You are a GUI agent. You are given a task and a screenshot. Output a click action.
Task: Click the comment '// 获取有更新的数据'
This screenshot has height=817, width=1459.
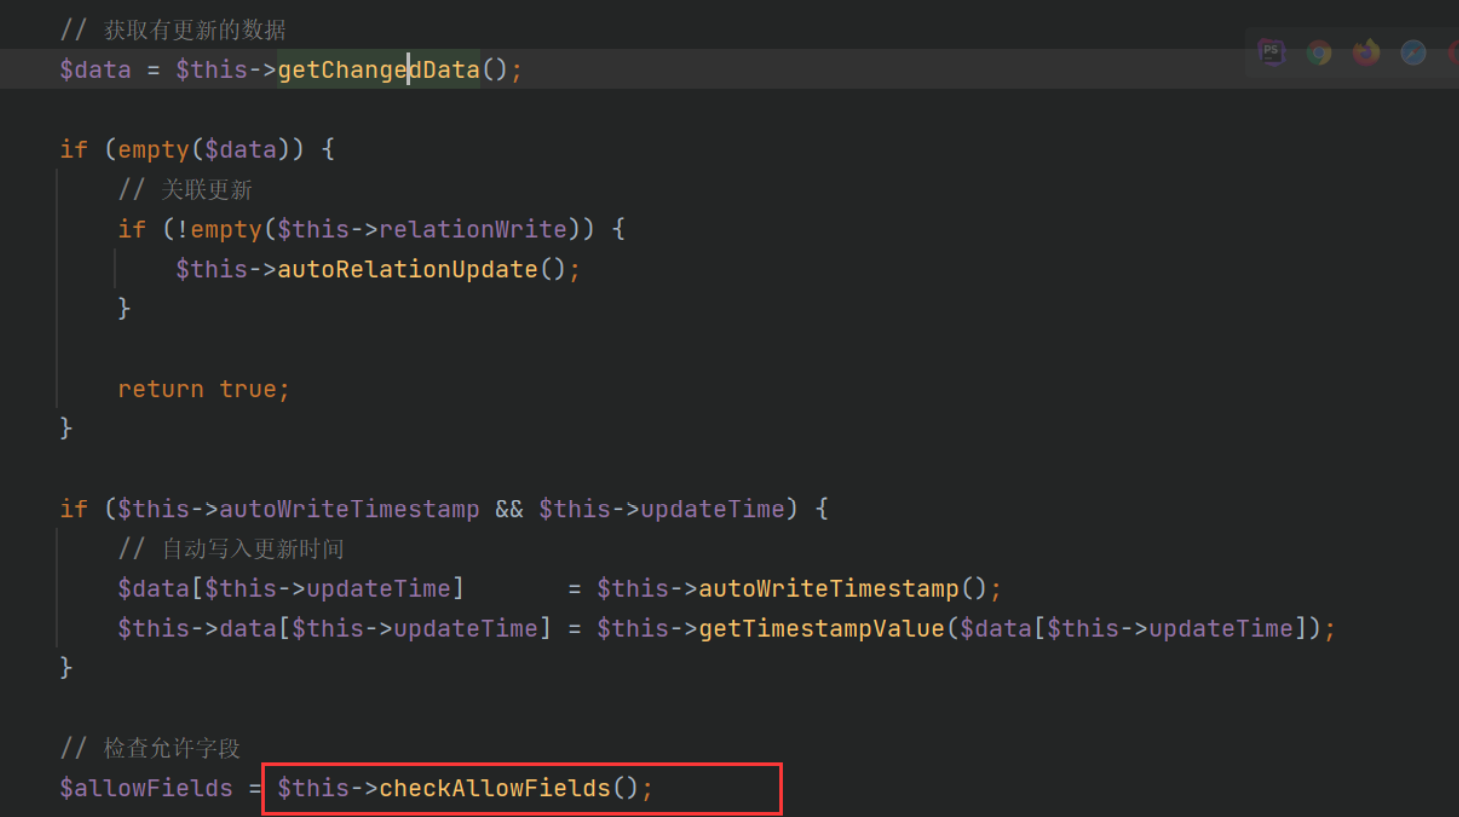click(x=173, y=30)
